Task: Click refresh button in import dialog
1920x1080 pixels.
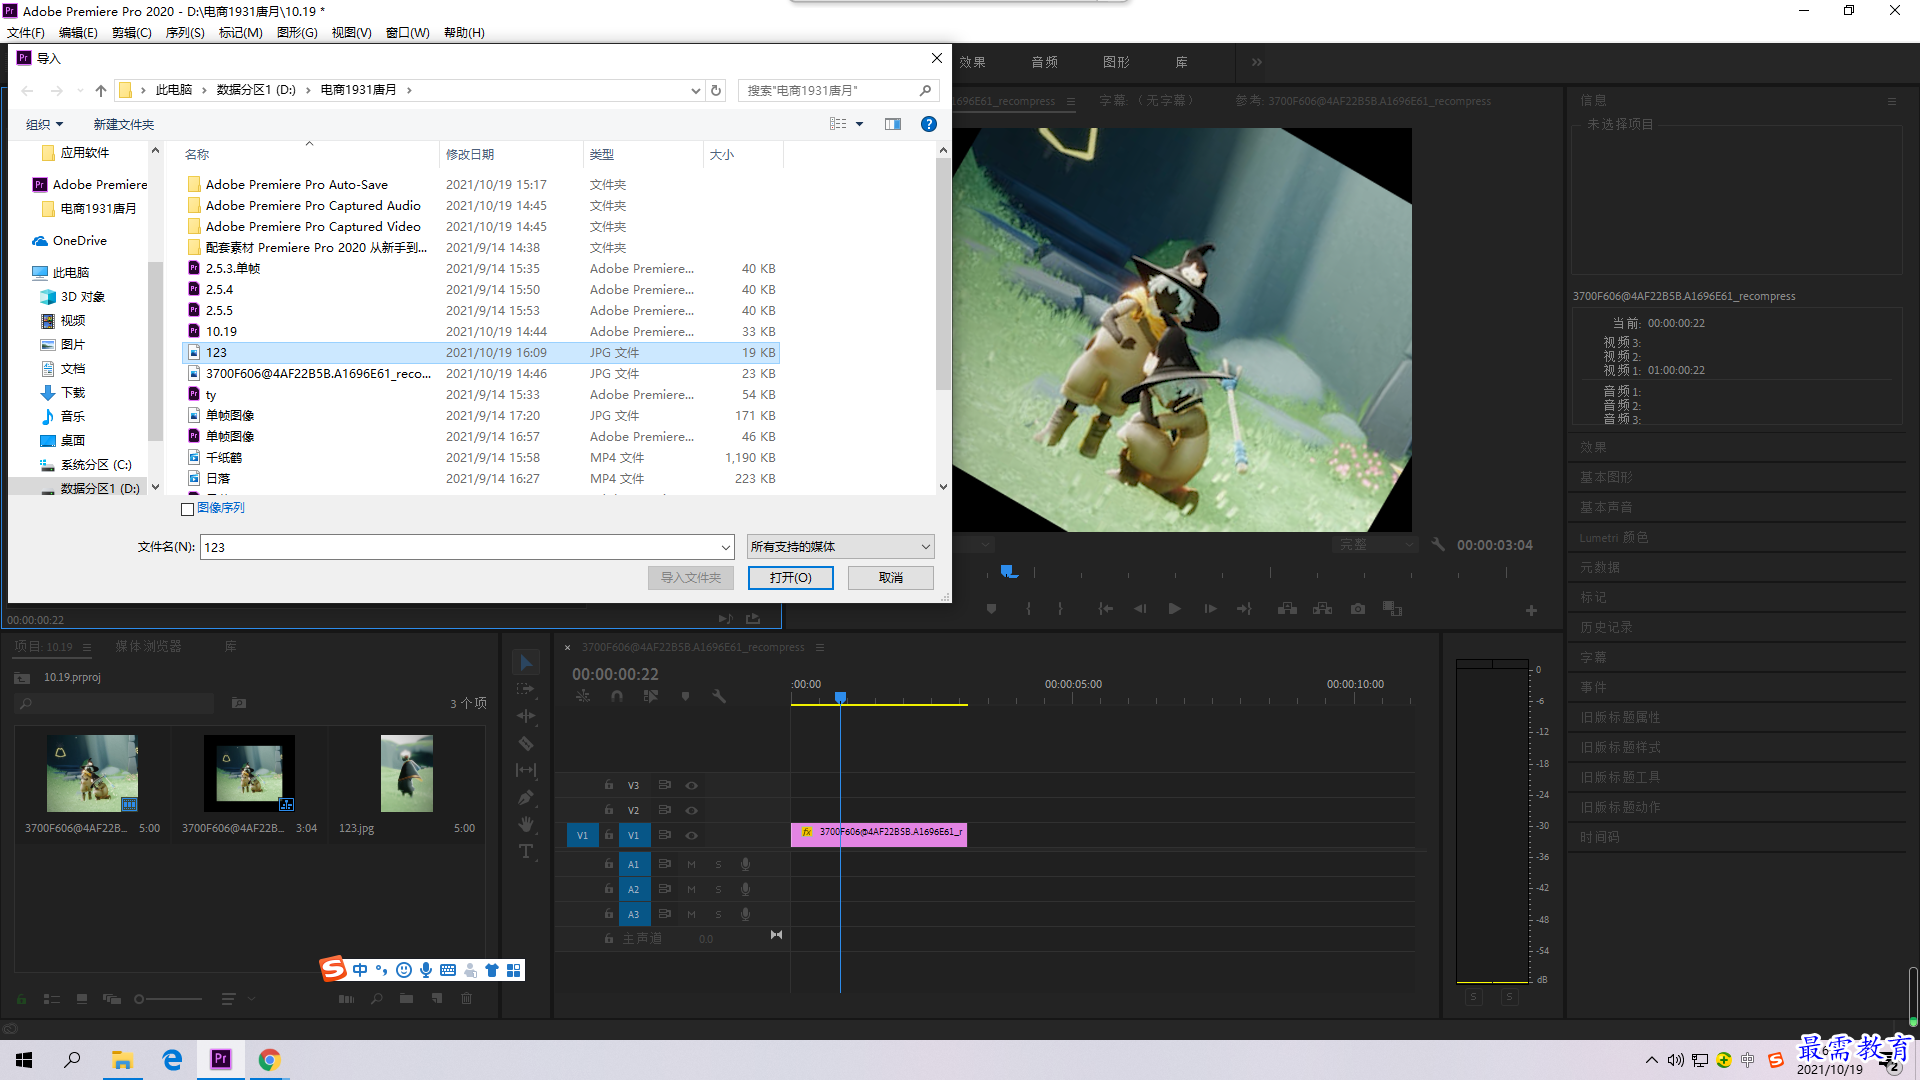Action: tap(716, 90)
